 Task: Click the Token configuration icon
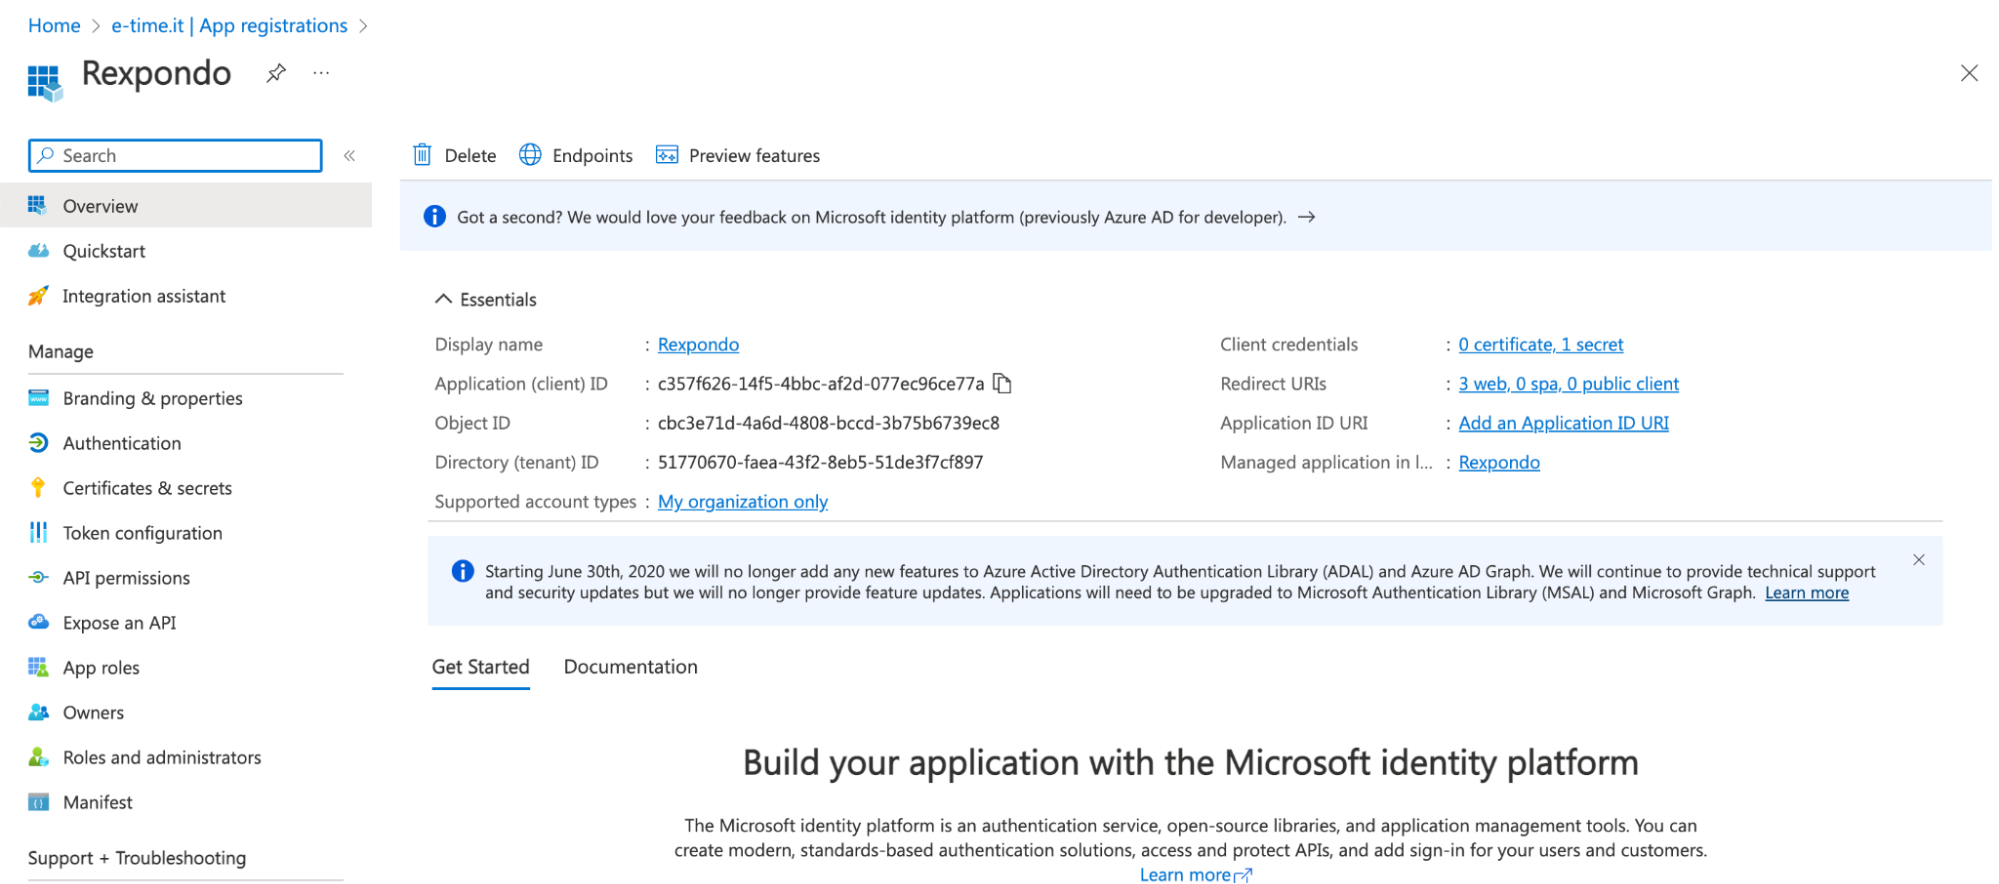38,533
